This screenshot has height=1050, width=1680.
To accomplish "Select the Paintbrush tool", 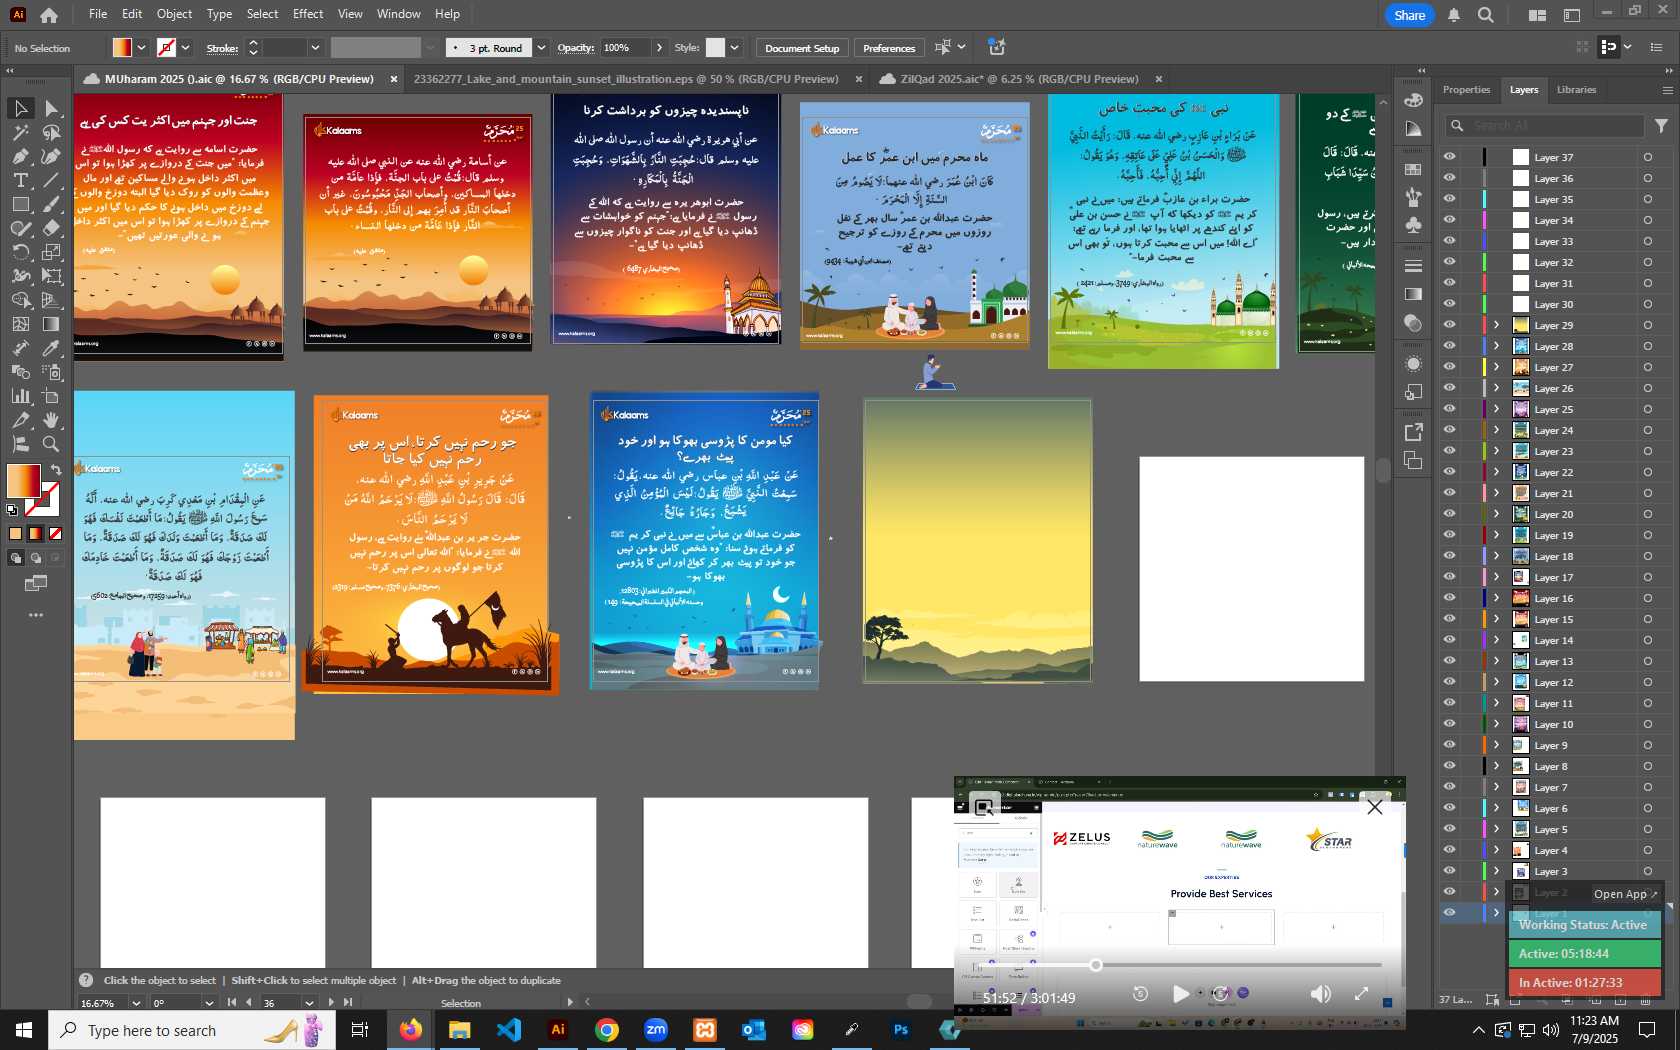I will (x=52, y=204).
